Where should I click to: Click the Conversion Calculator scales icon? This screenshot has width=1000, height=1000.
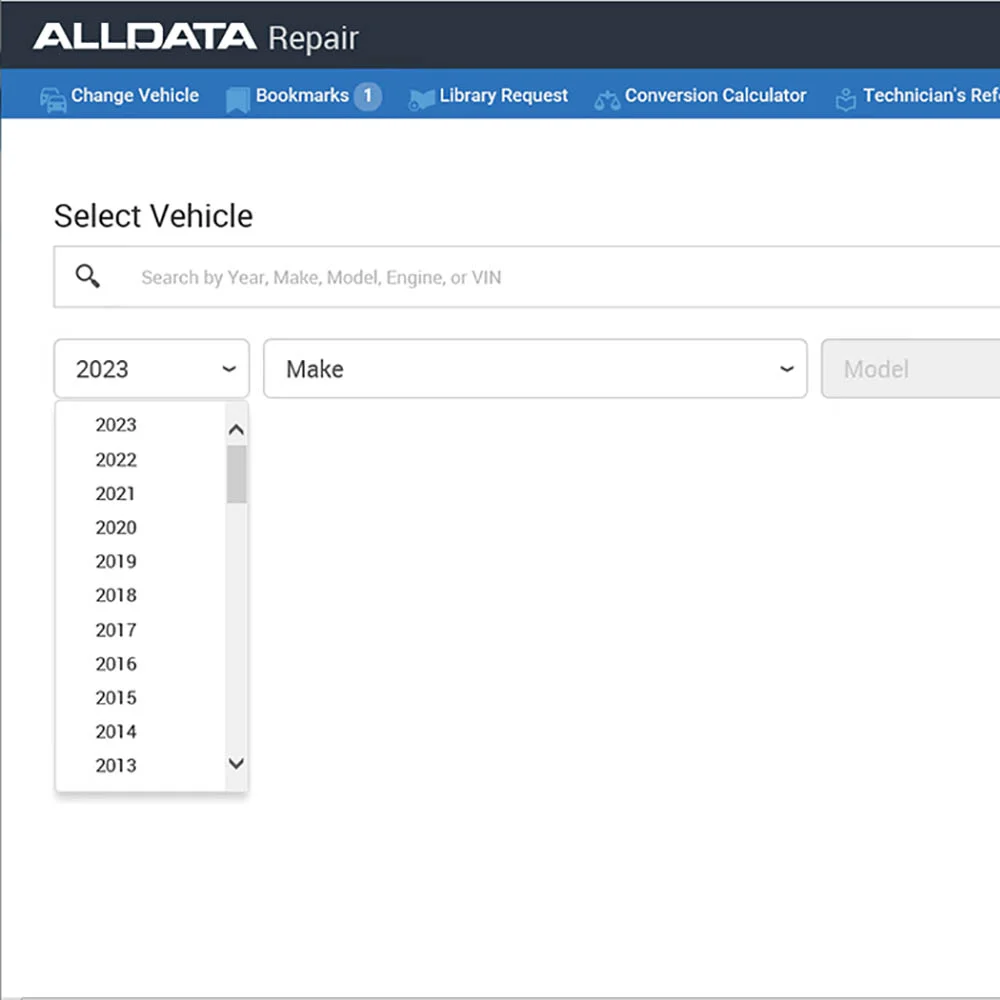click(607, 99)
